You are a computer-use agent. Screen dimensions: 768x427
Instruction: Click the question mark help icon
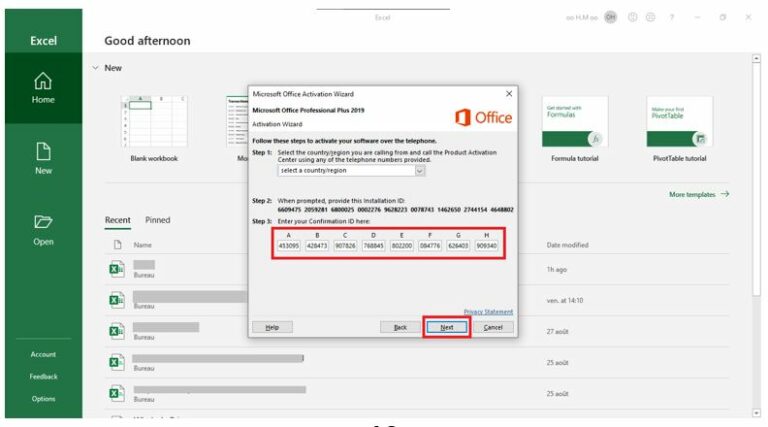pos(670,17)
